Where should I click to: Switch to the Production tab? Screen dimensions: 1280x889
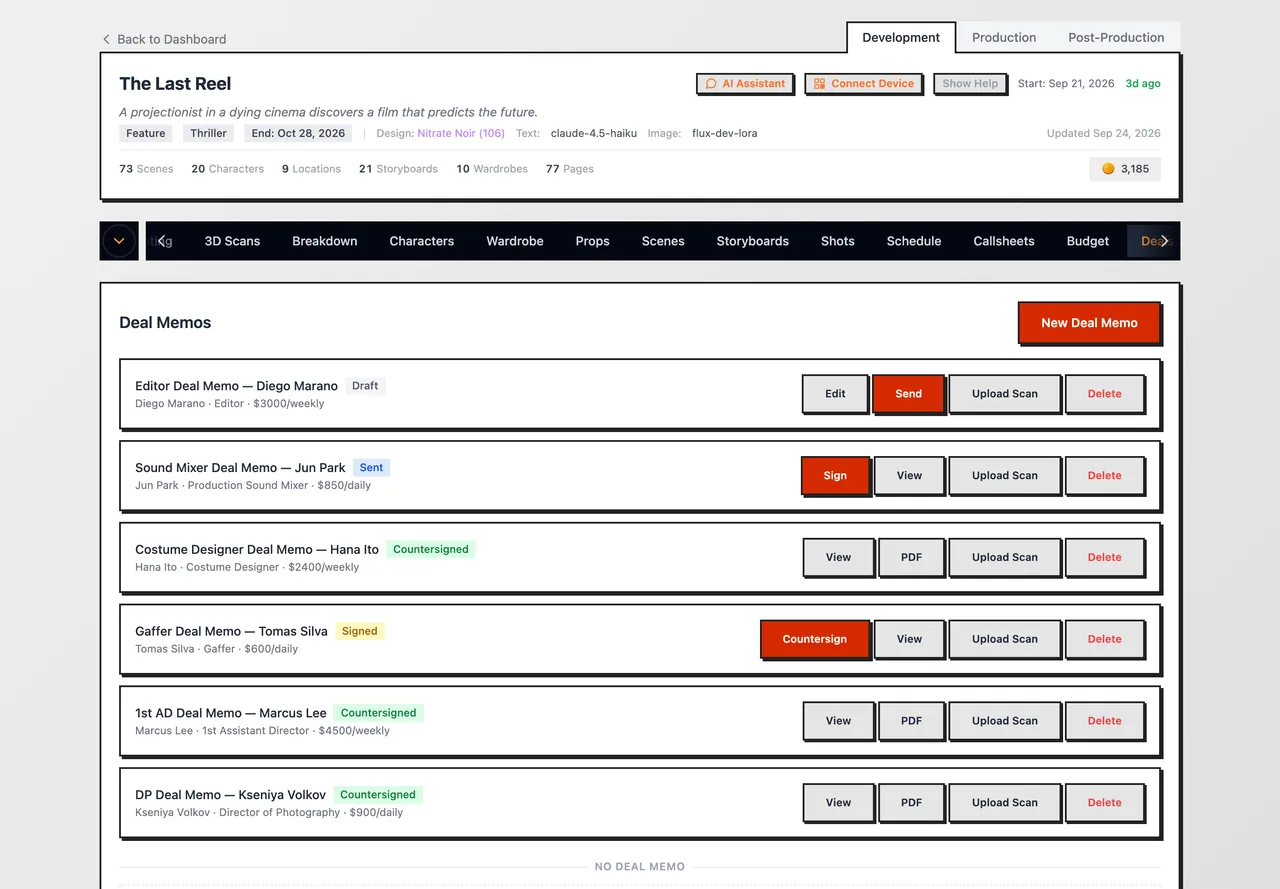pyautogui.click(x=1004, y=37)
